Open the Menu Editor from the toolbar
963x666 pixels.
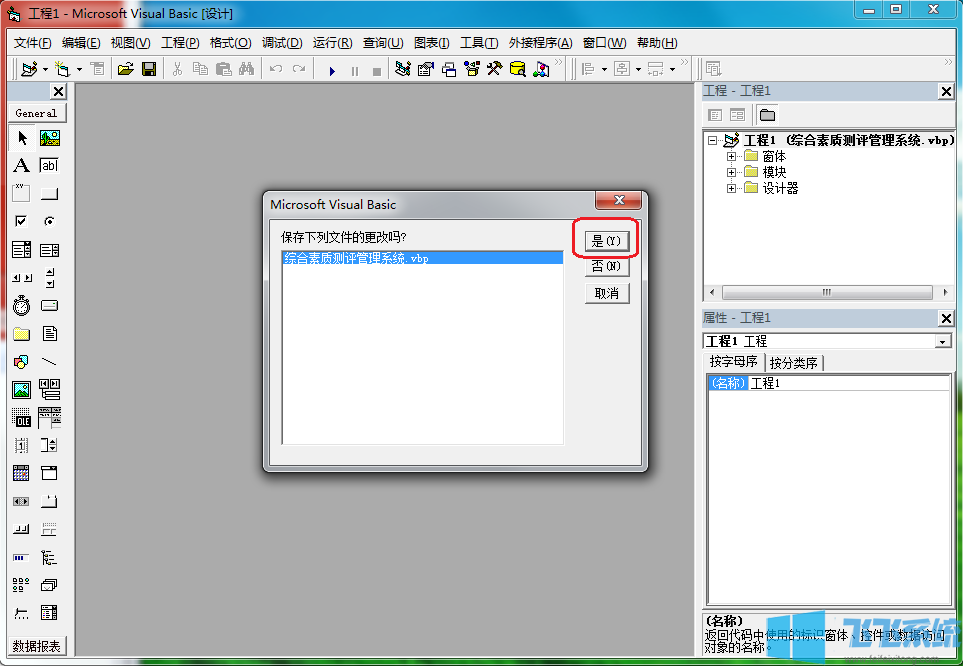[97, 69]
